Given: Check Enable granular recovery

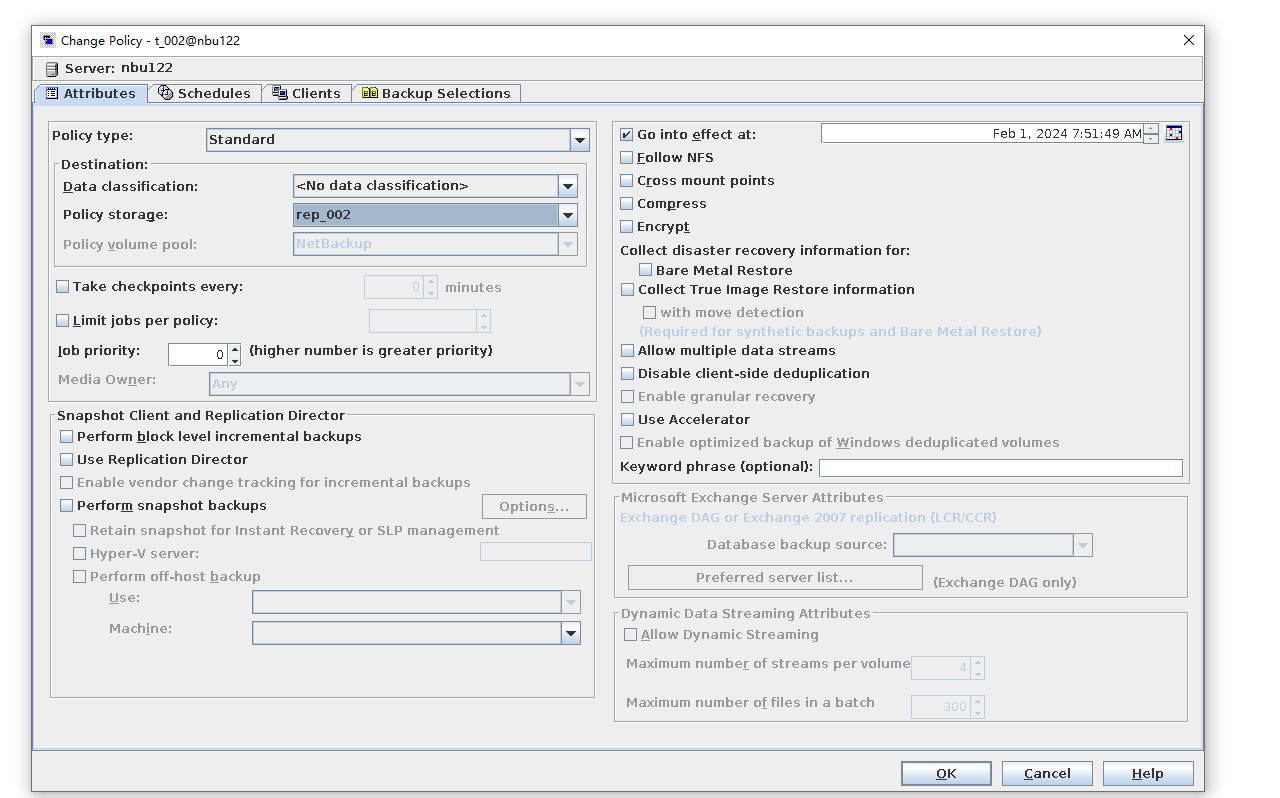Looking at the screenshot, I should click(x=627, y=396).
